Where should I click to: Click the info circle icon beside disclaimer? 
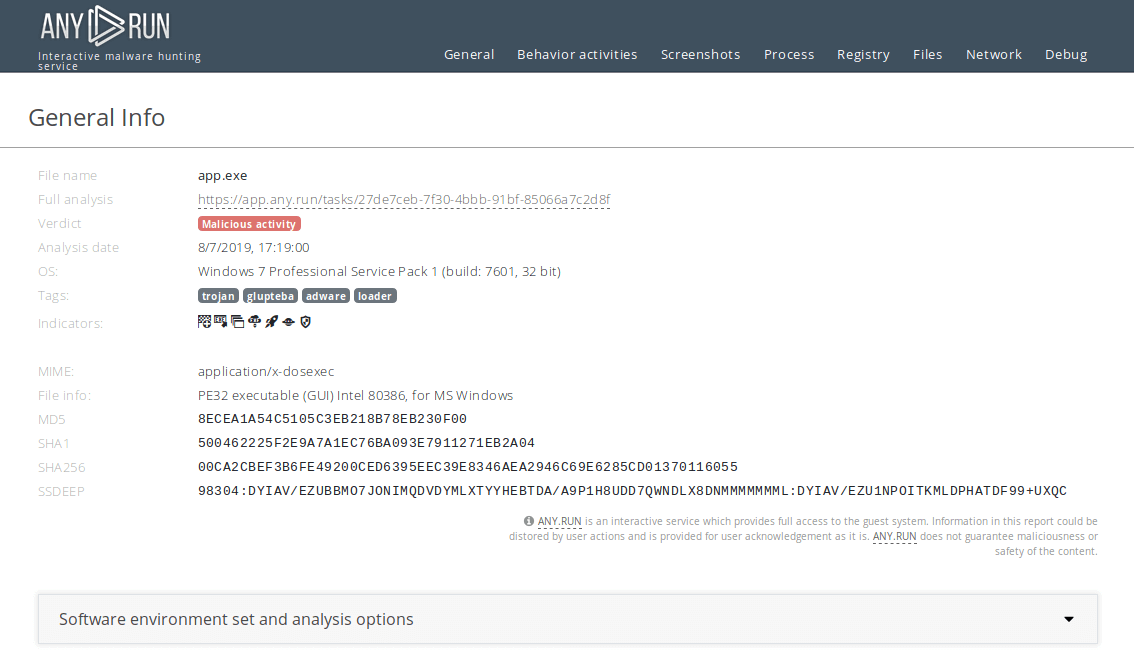(x=529, y=521)
